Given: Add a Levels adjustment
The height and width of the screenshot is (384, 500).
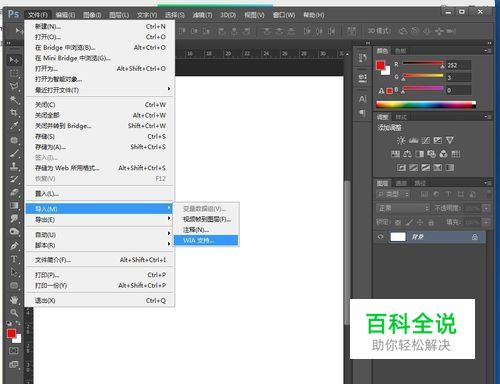Looking at the screenshot, I should click(x=413, y=140).
